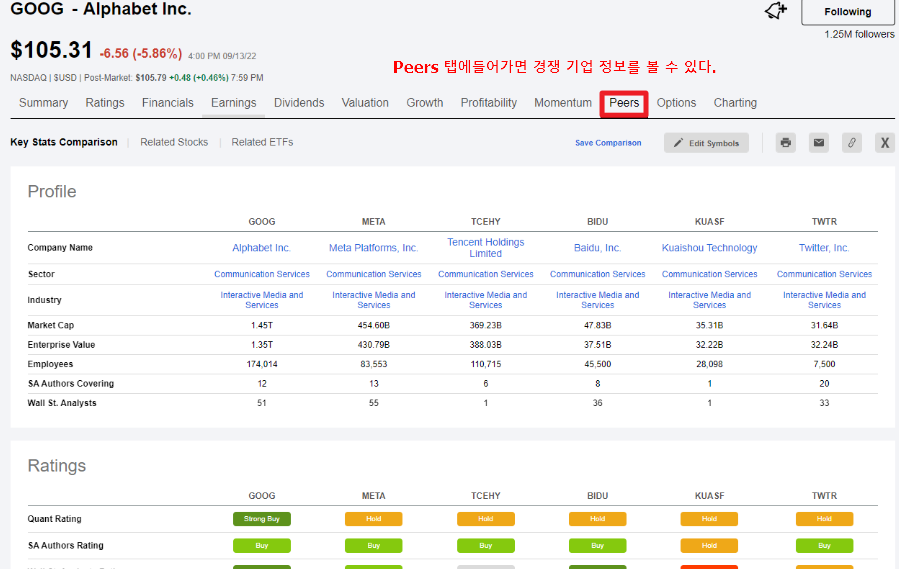This screenshot has width=899, height=569.
Task: Export to Excel via X icon
Action: [885, 143]
